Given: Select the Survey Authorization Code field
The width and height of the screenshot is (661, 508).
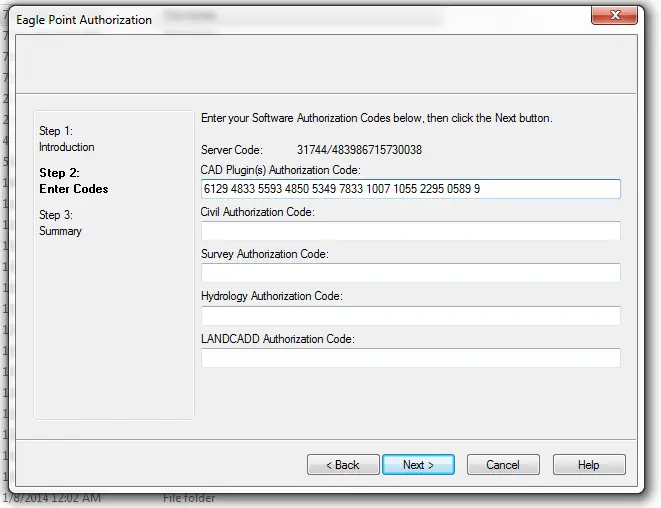Looking at the screenshot, I should point(411,273).
